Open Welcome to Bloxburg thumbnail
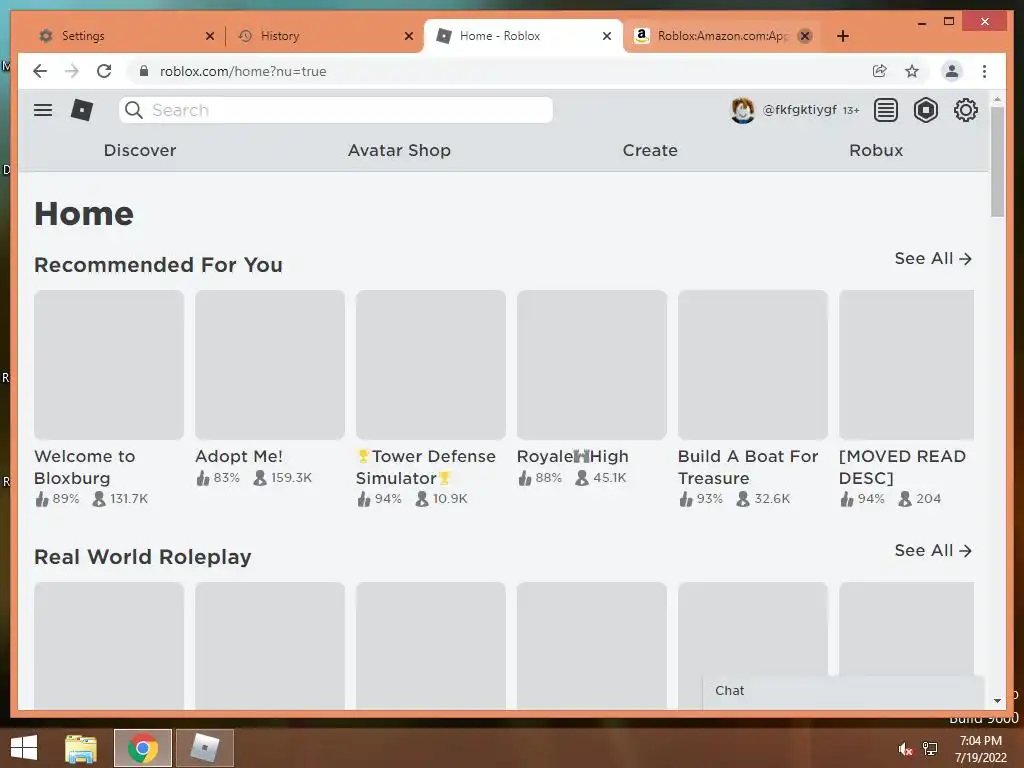 click(109, 364)
